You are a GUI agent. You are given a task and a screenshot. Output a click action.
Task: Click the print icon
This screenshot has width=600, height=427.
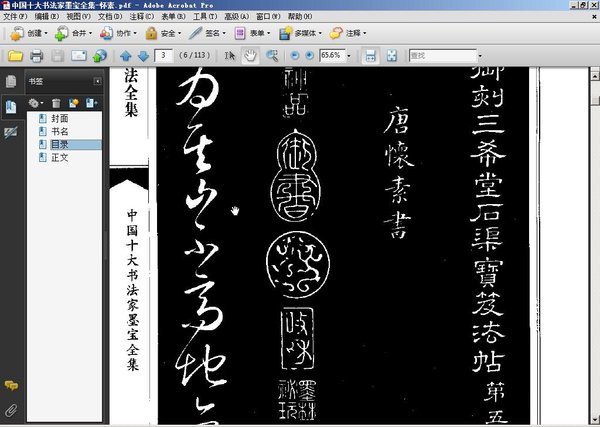[36, 56]
